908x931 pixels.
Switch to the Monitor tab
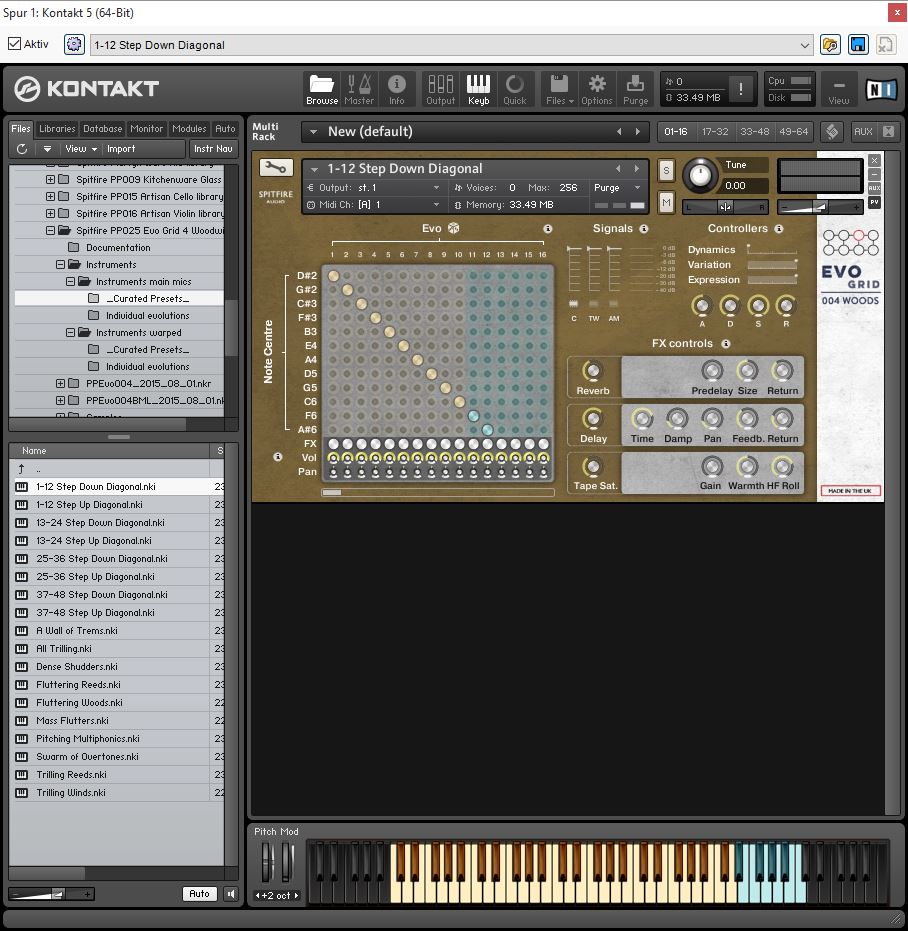click(146, 129)
